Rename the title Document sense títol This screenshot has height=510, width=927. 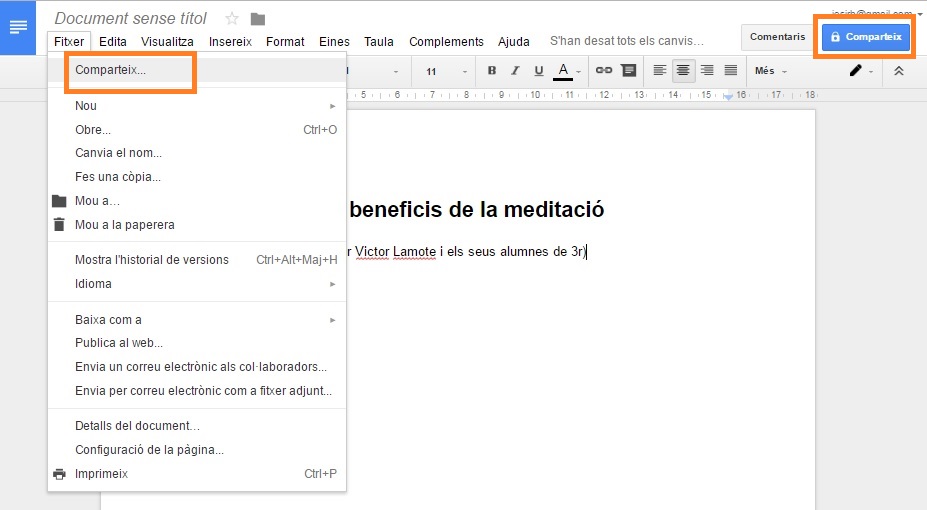(x=131, y=19)
